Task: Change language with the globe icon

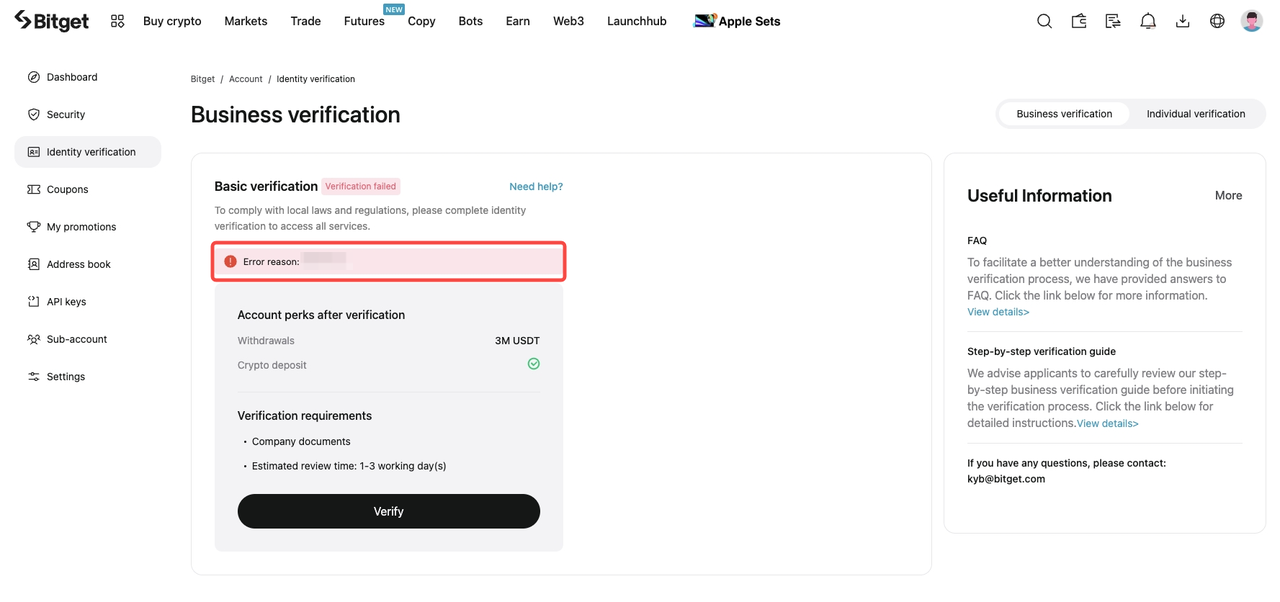Action: [1217, 21]
